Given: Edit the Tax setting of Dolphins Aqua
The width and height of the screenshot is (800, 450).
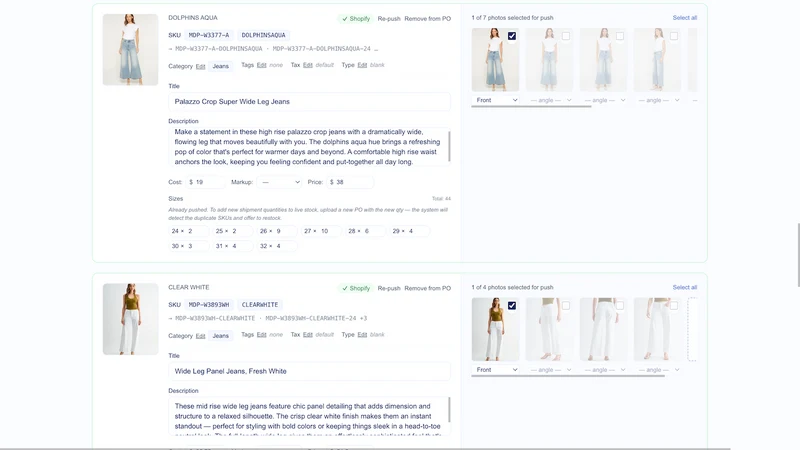Looking at the screenshot, I should [308, 65].
